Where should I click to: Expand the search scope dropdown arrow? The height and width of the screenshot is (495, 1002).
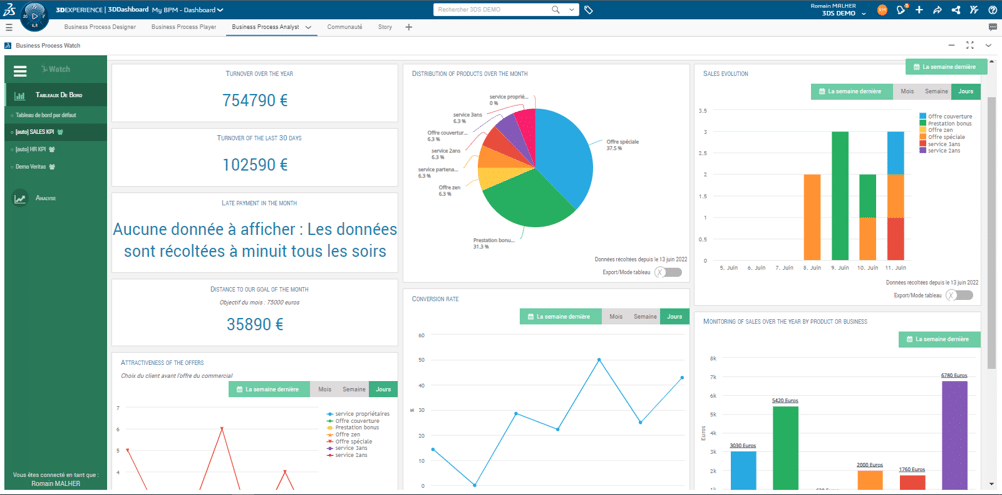(x=571, y=10)
